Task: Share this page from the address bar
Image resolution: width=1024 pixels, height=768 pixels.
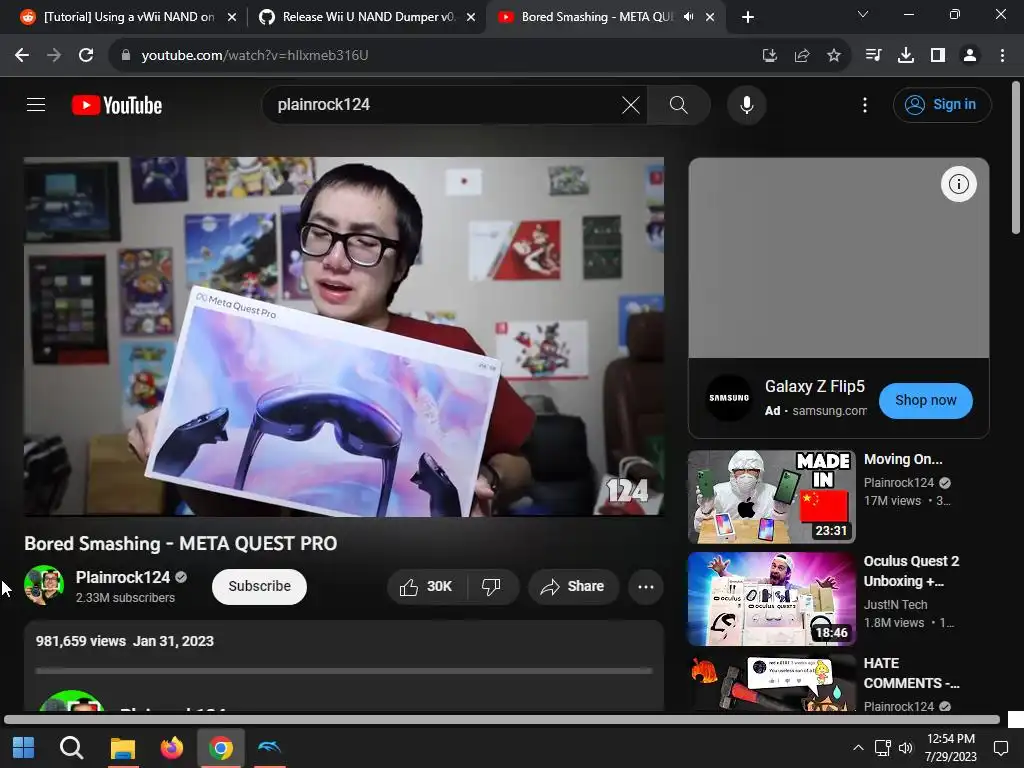Action: click(x=802, y=56)
